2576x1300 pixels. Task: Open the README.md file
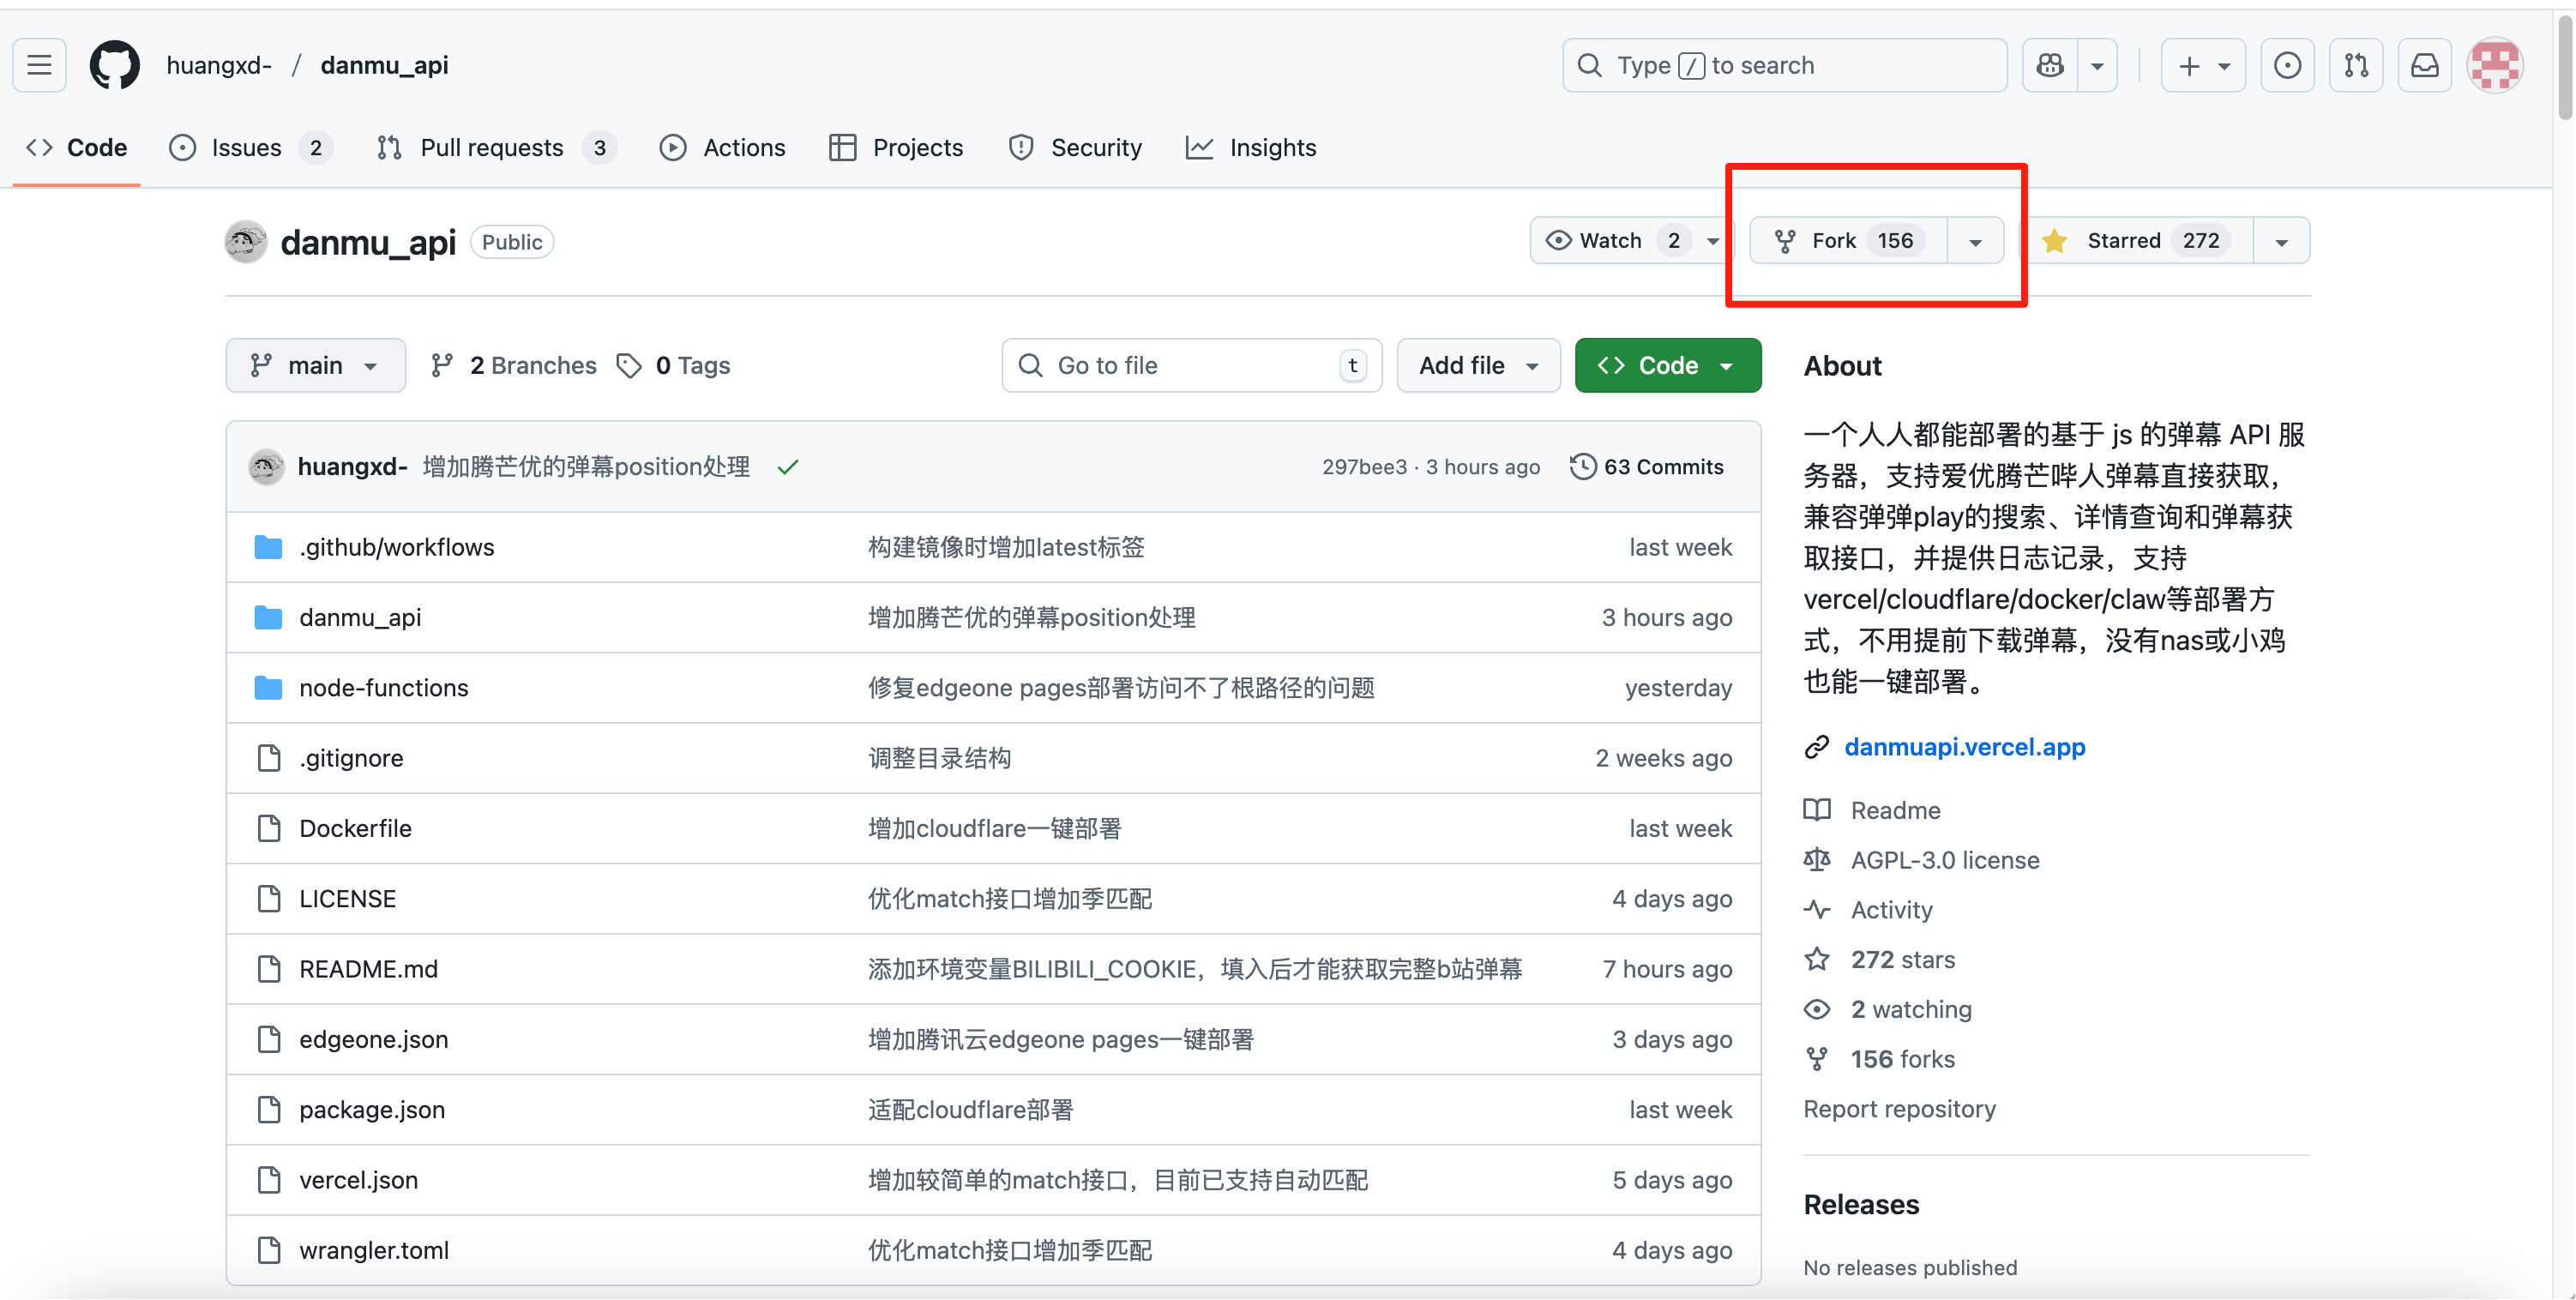pos(368,968)
